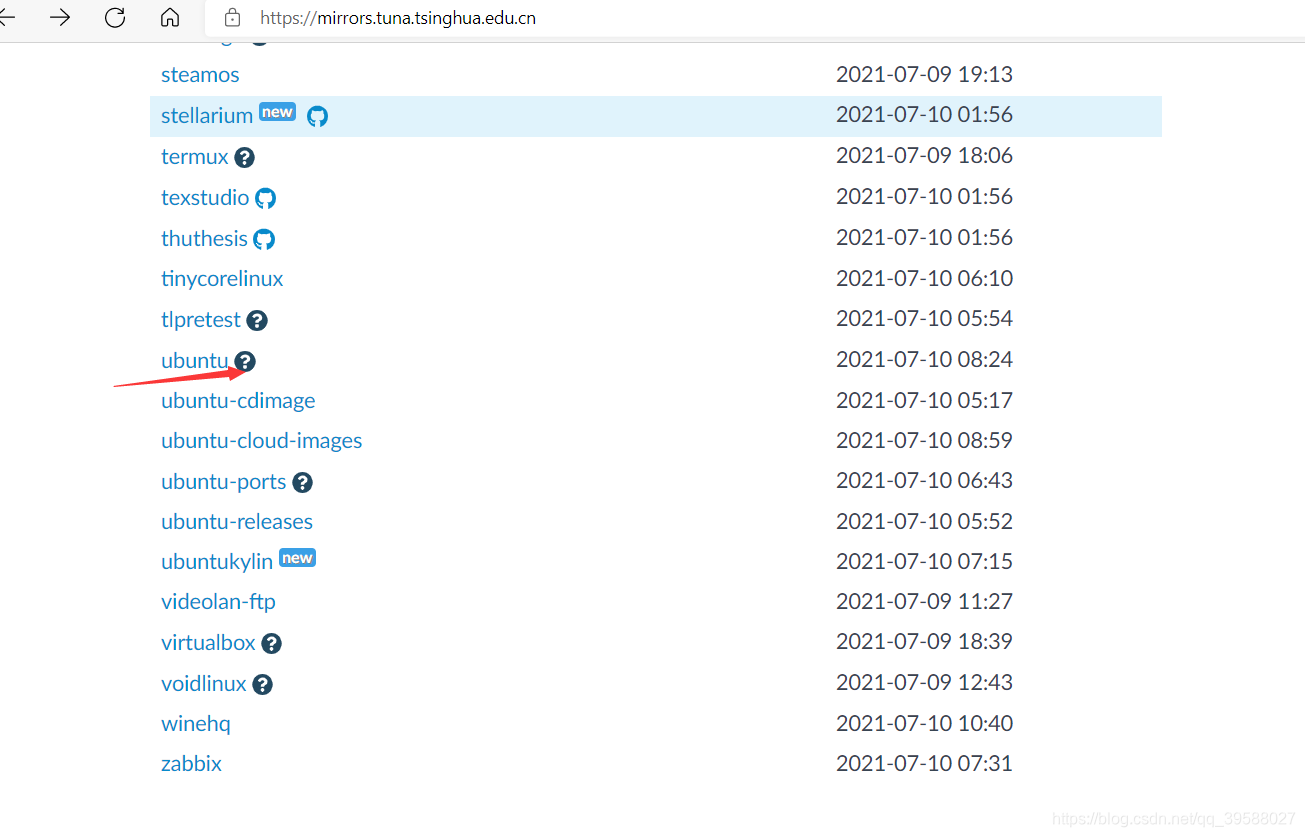Open the voidlinux mirror link
The height and width of the screenshot is (837, 1305).
pyautogui.click(x=204, y=684)
